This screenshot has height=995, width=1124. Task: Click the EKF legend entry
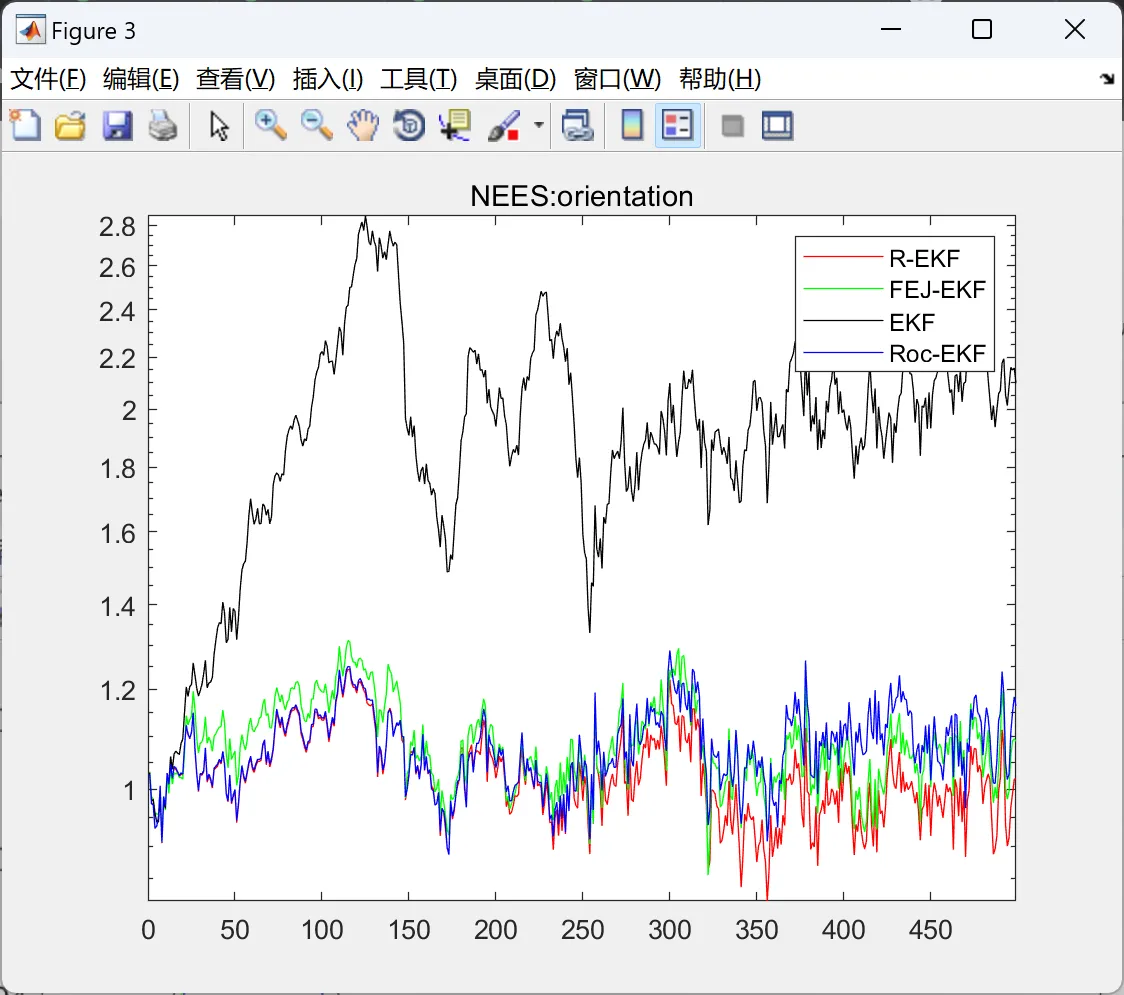912,322
